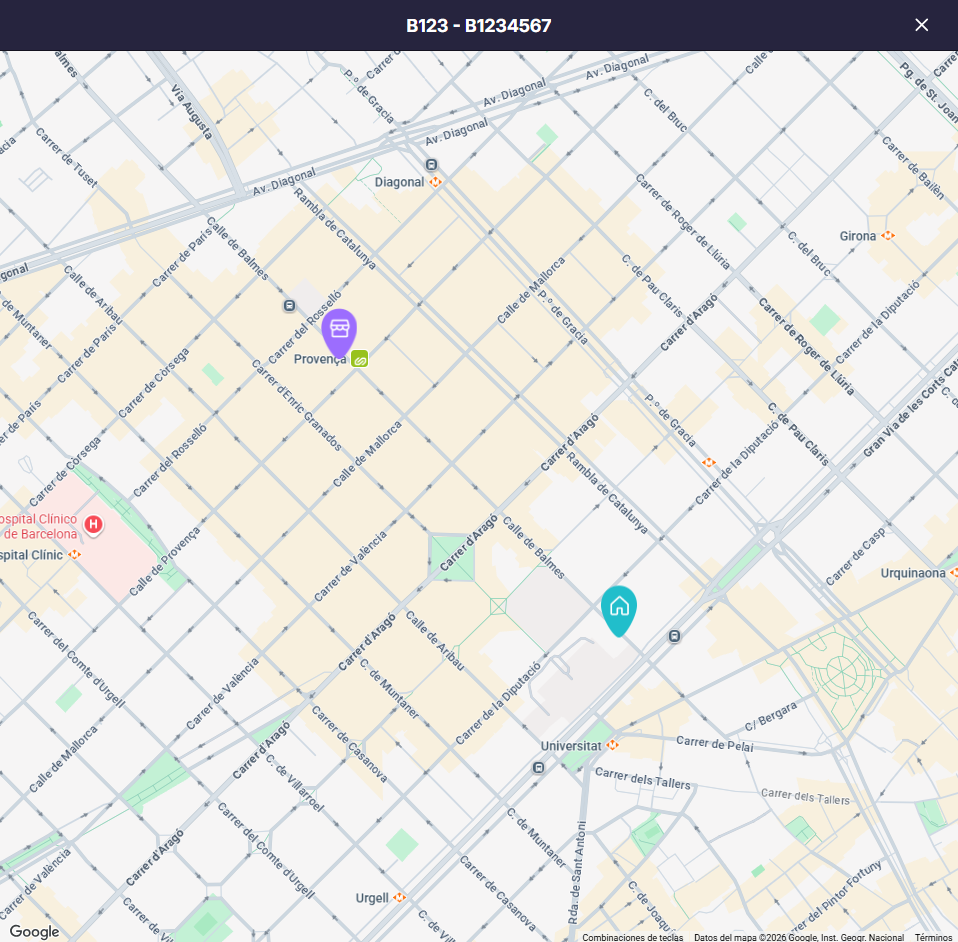
Task: Click the Urquinaona station label
Action: coord(913,573)
